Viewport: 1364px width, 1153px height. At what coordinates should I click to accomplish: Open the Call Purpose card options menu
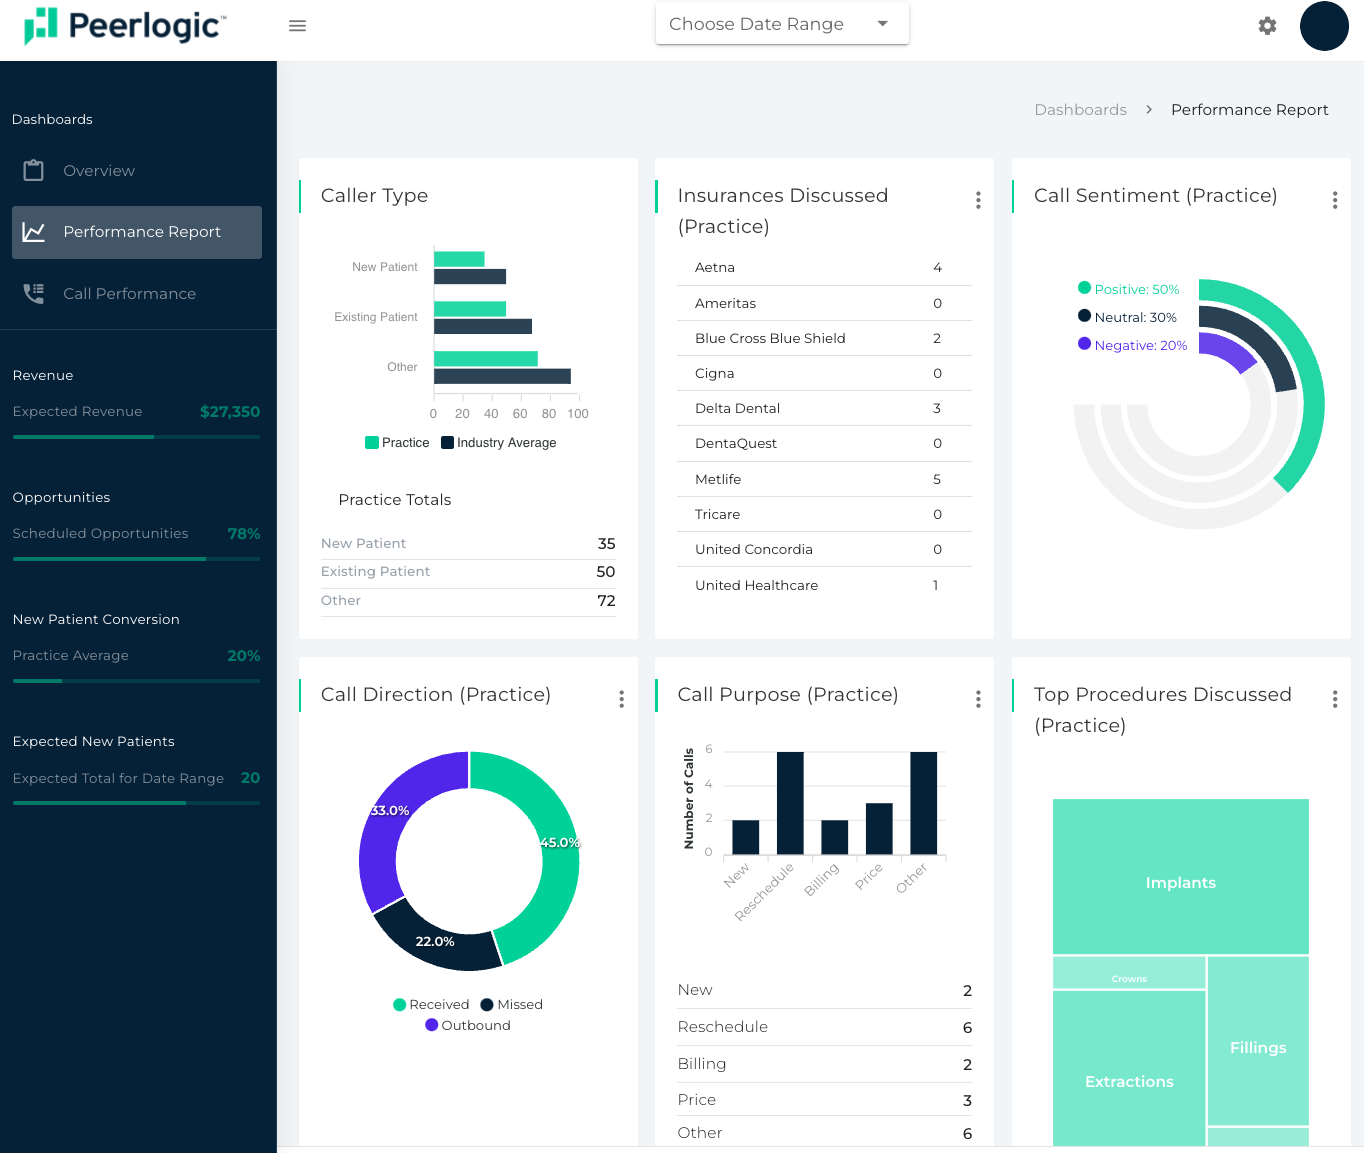tap(978, 699)
